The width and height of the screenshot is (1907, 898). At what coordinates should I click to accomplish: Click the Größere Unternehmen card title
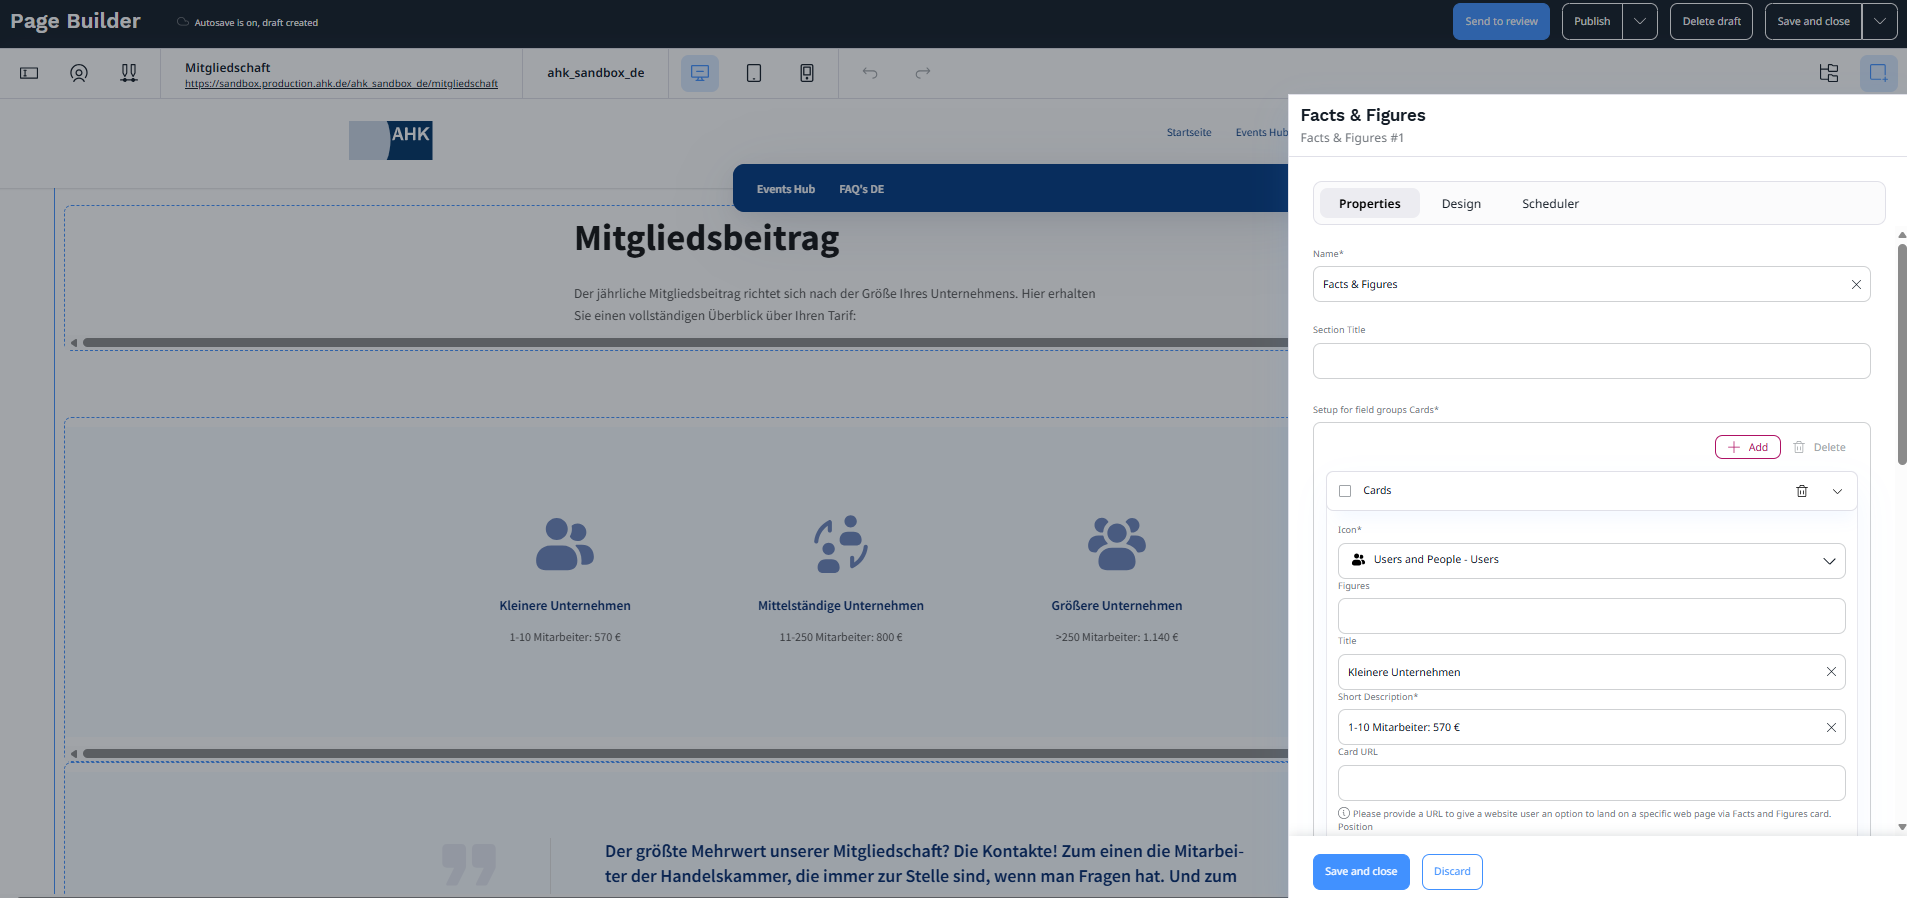[1117, 606]
